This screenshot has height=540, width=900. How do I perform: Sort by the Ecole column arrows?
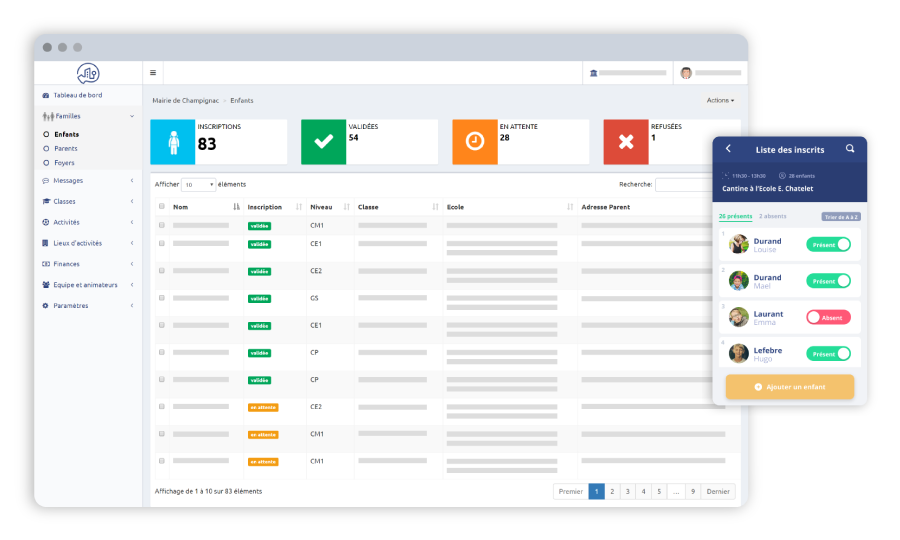[x=569, y=207]
